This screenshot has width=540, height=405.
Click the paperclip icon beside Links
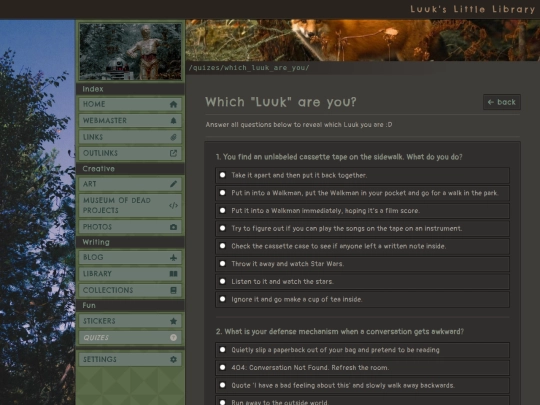coord(173,137)
